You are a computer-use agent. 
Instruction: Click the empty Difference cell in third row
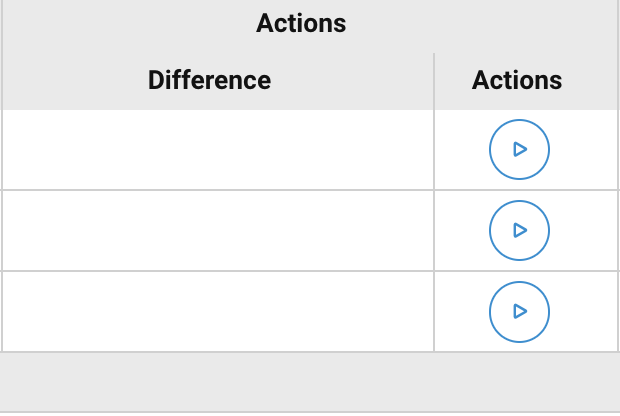click(218, 311)
